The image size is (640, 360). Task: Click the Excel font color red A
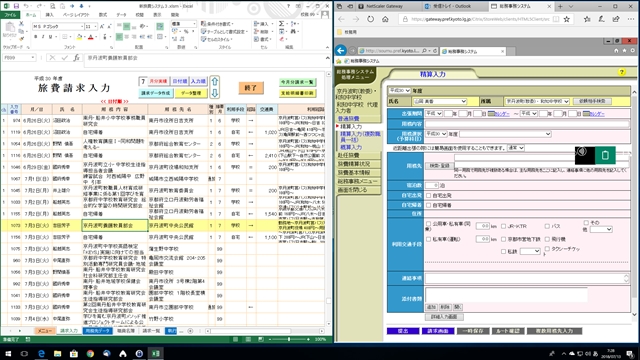[x=91, y=37]
